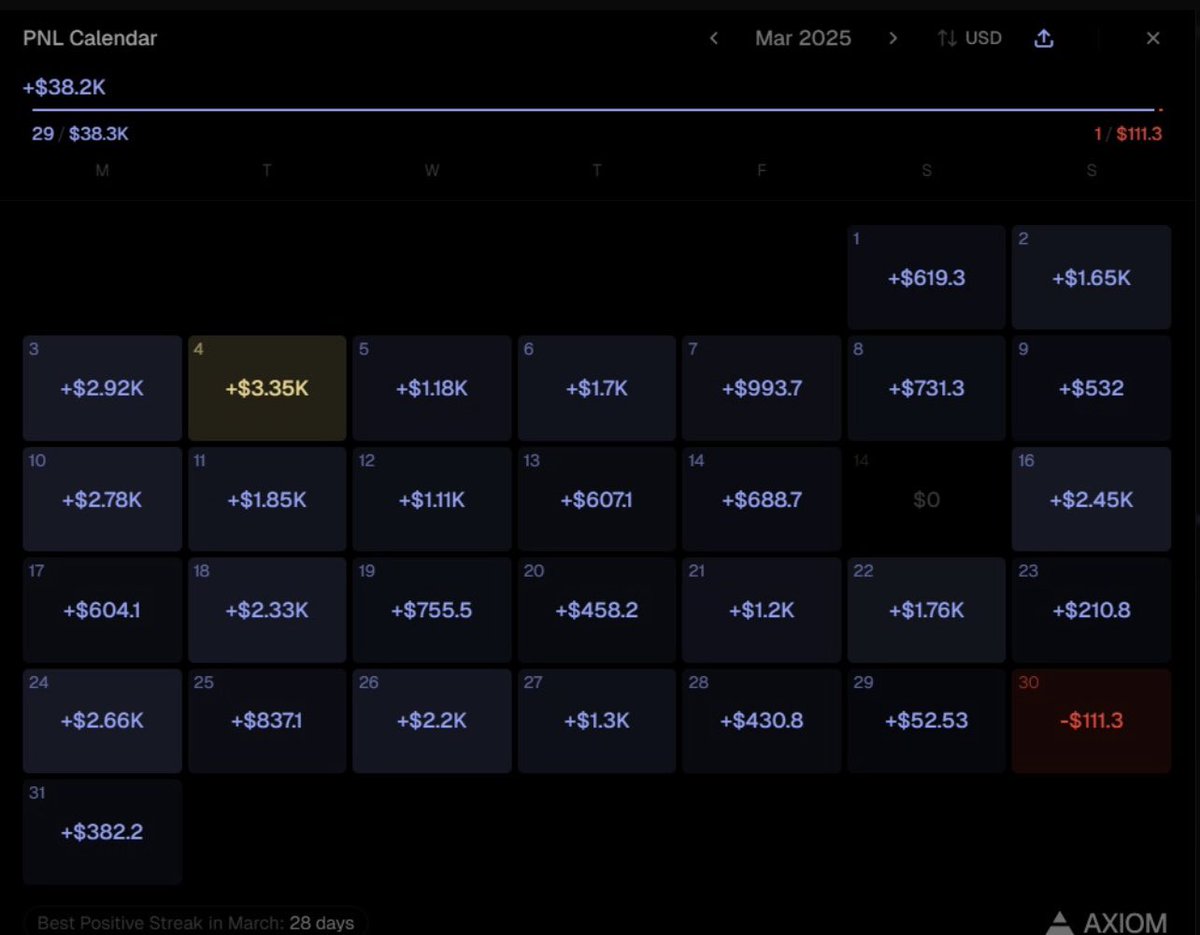Select highlighted day 4 cell +$3.35K

(x=267, y=388)
